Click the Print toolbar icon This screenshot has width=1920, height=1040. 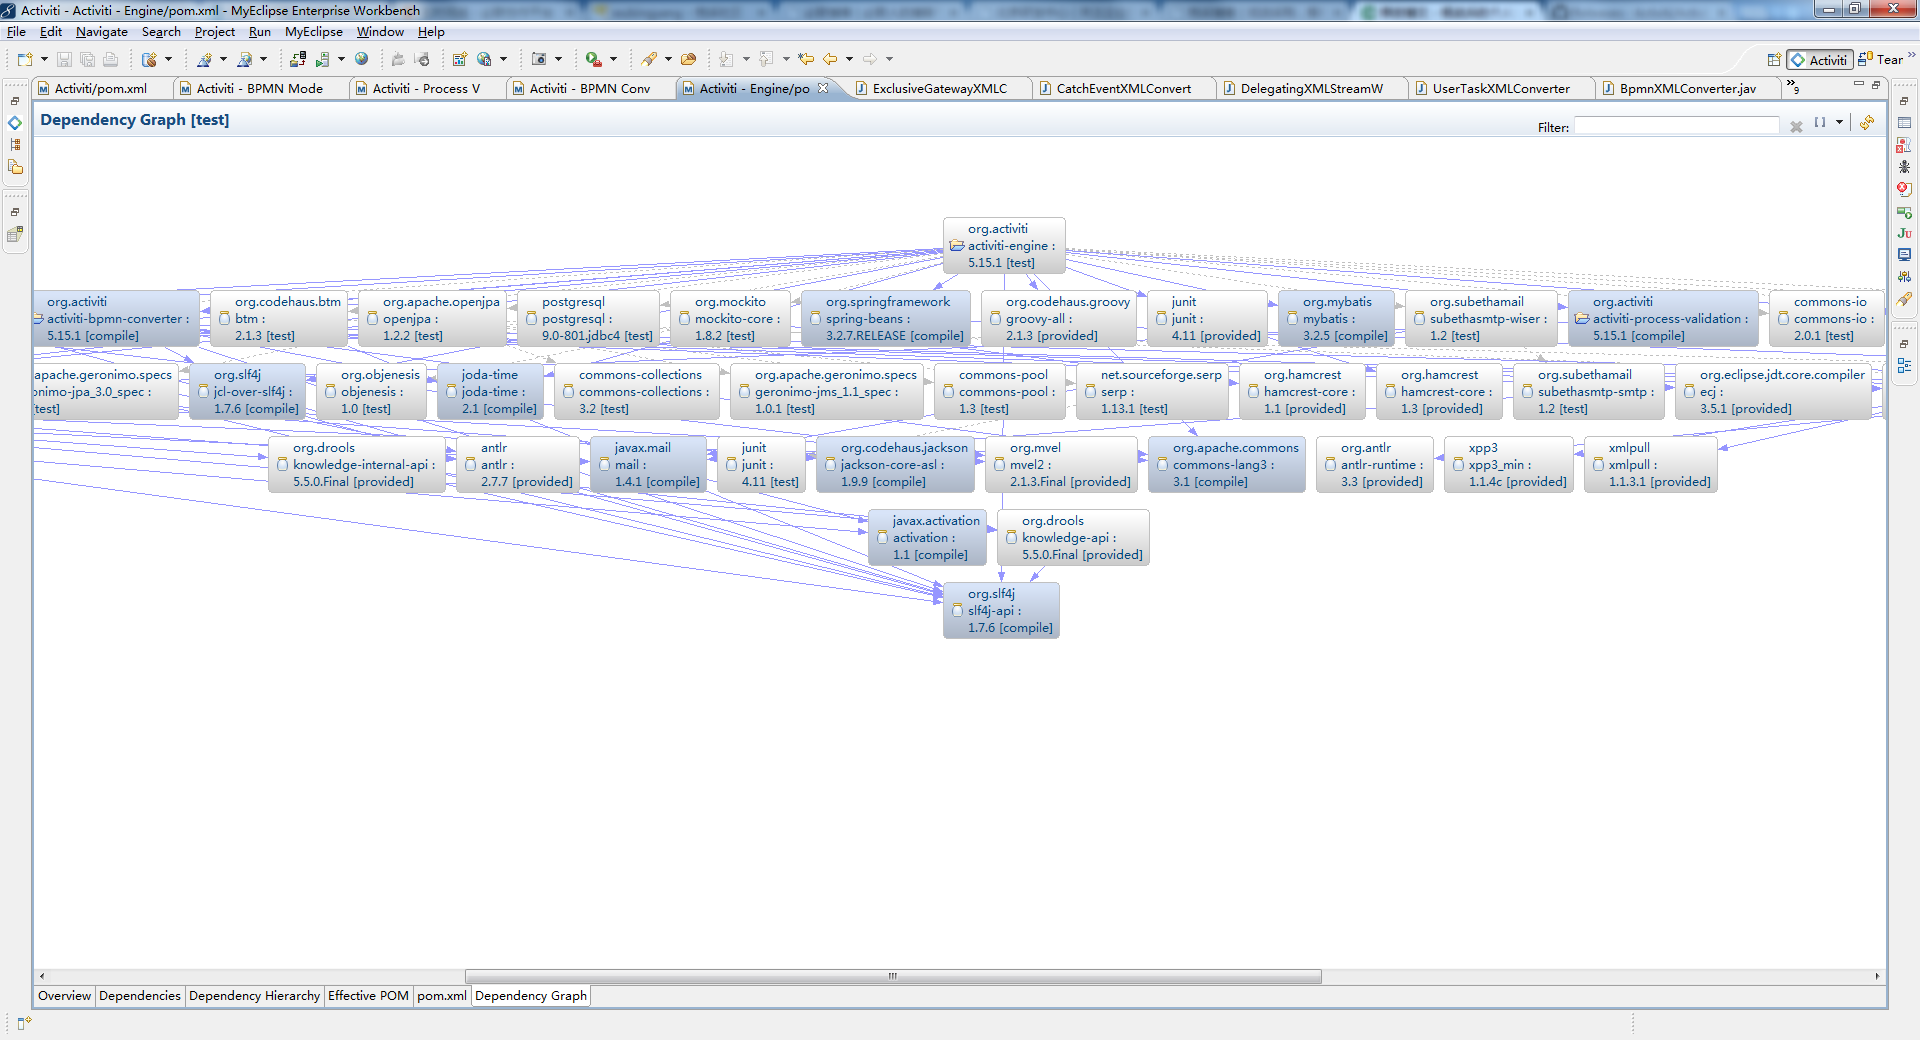110,60
